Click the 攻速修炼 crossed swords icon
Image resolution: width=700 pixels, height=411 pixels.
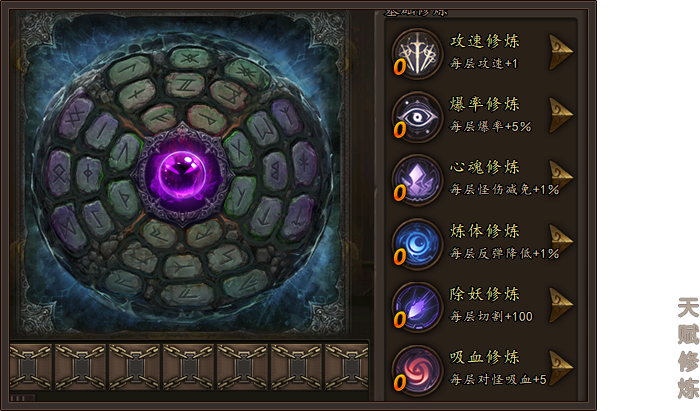point(417,54)
